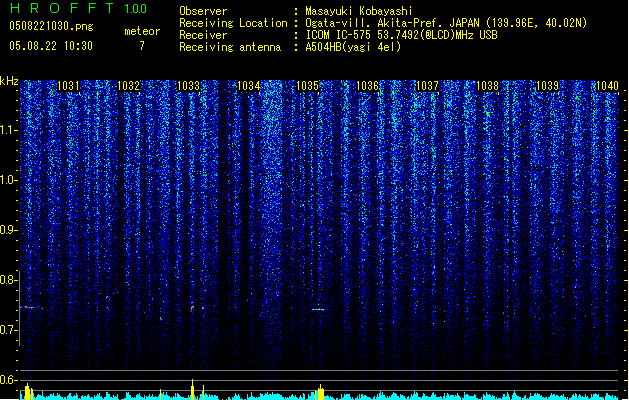The height and width of the screenshot is (400, 629).
Task: Click the 1033 time marker
Action: (188, 85)
